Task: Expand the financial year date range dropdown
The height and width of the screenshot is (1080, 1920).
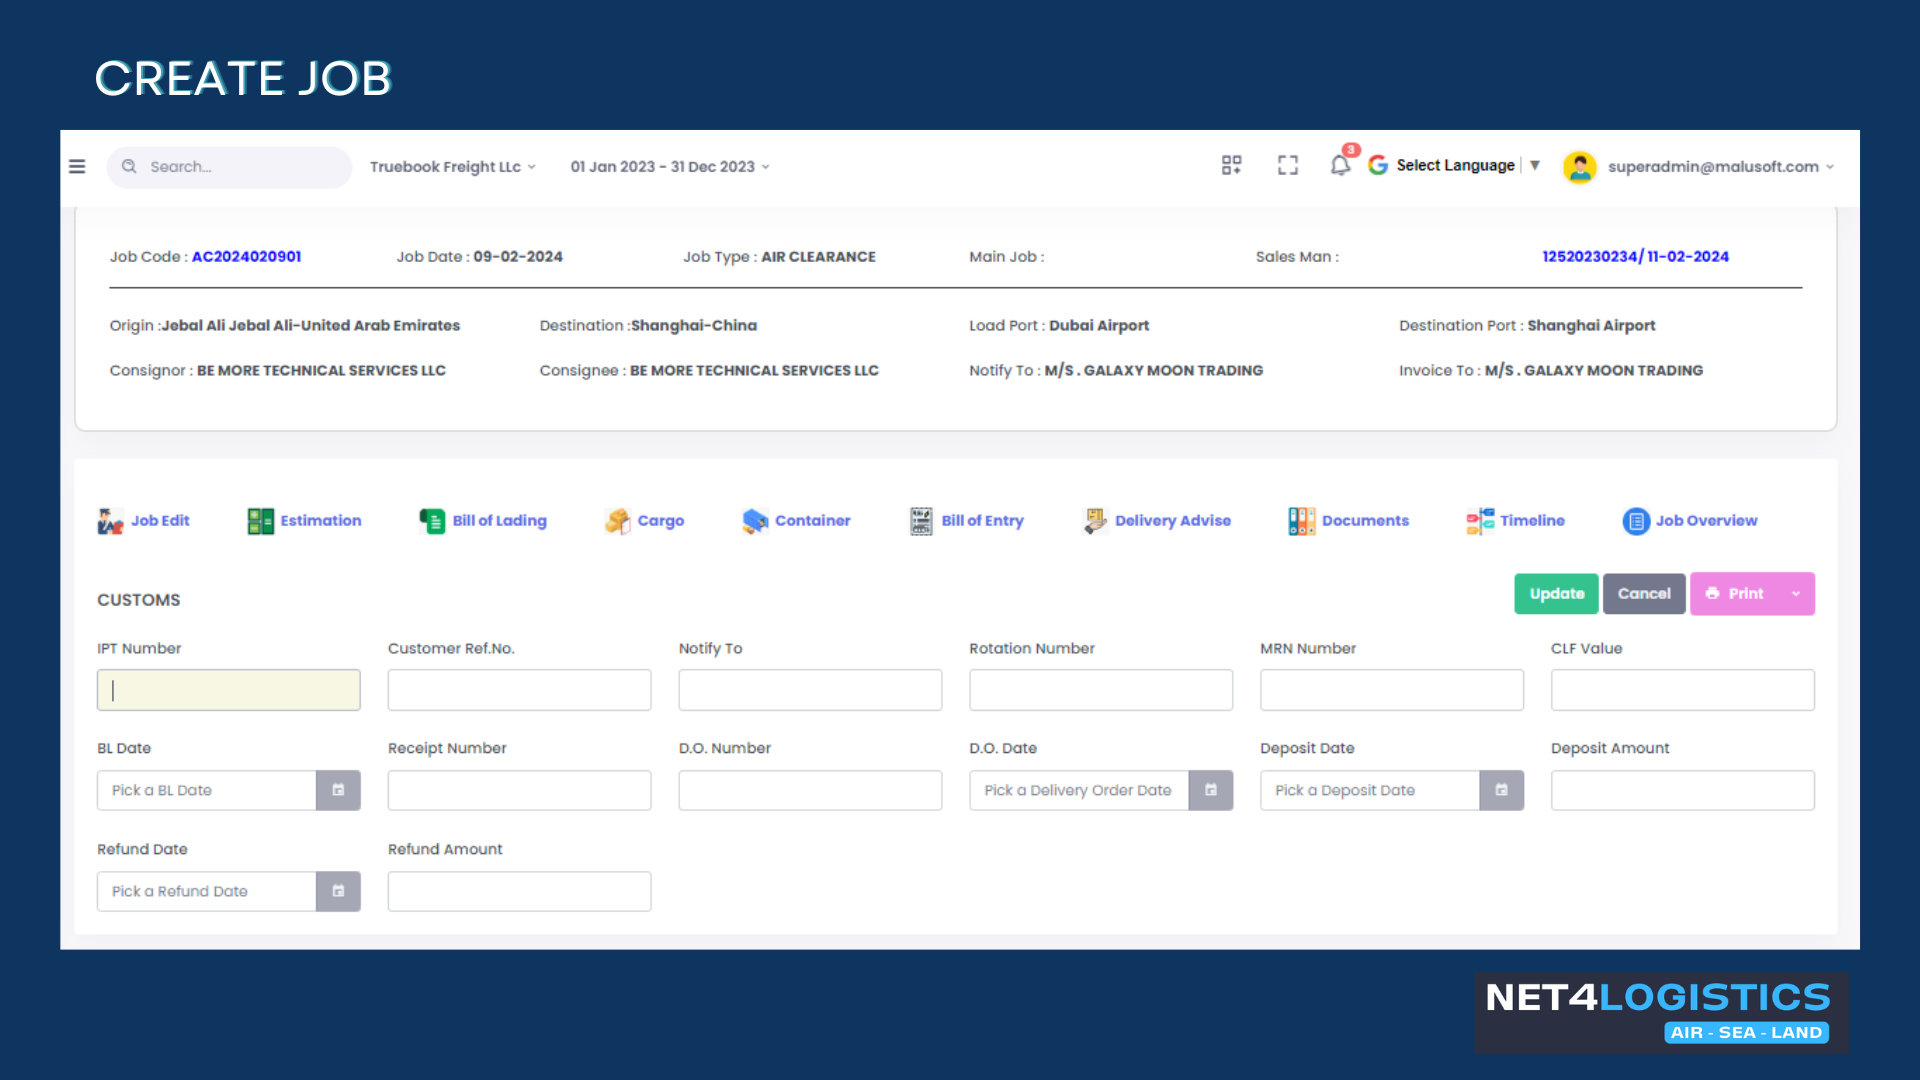Action: pos(669,167)
